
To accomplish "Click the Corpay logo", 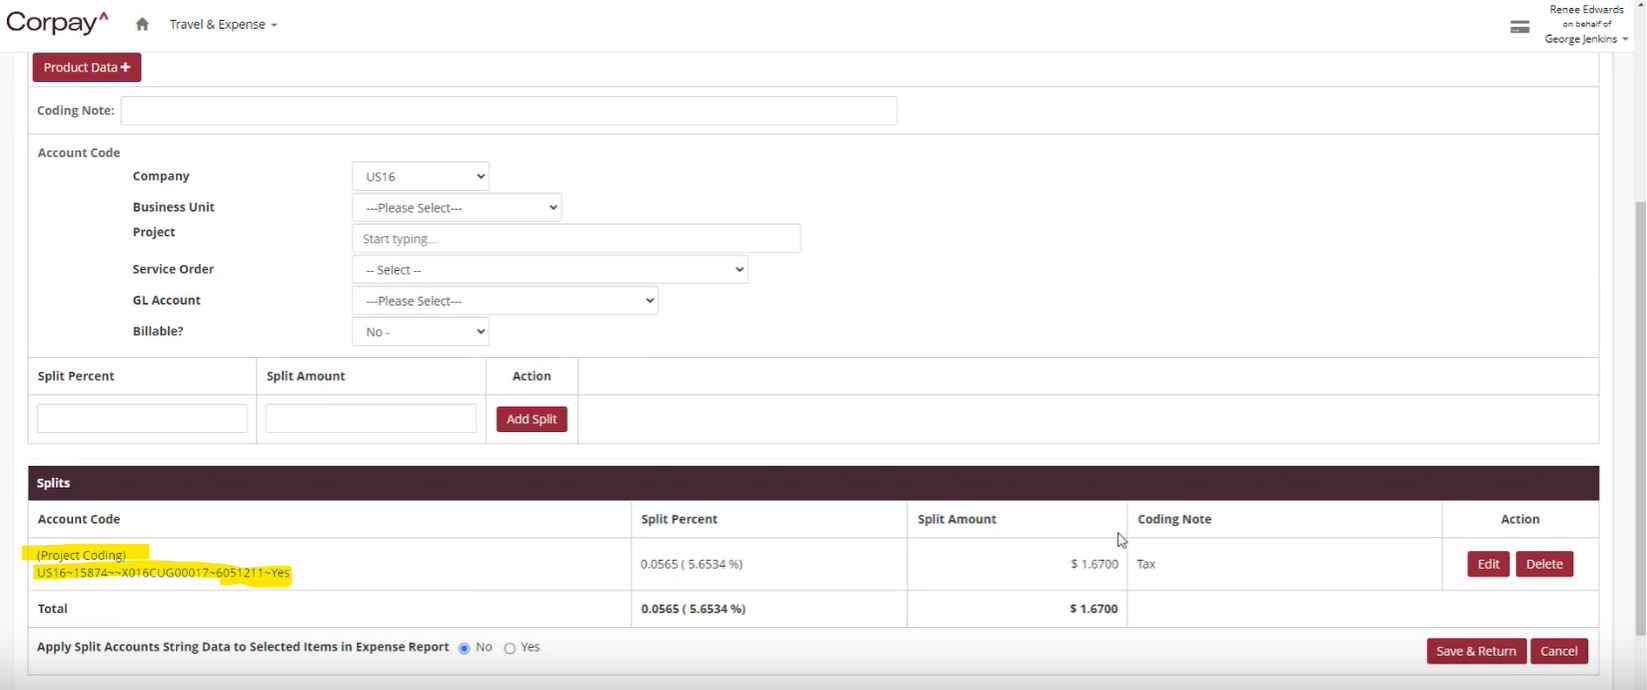I will pyautogui.click(x=57, y=23).
